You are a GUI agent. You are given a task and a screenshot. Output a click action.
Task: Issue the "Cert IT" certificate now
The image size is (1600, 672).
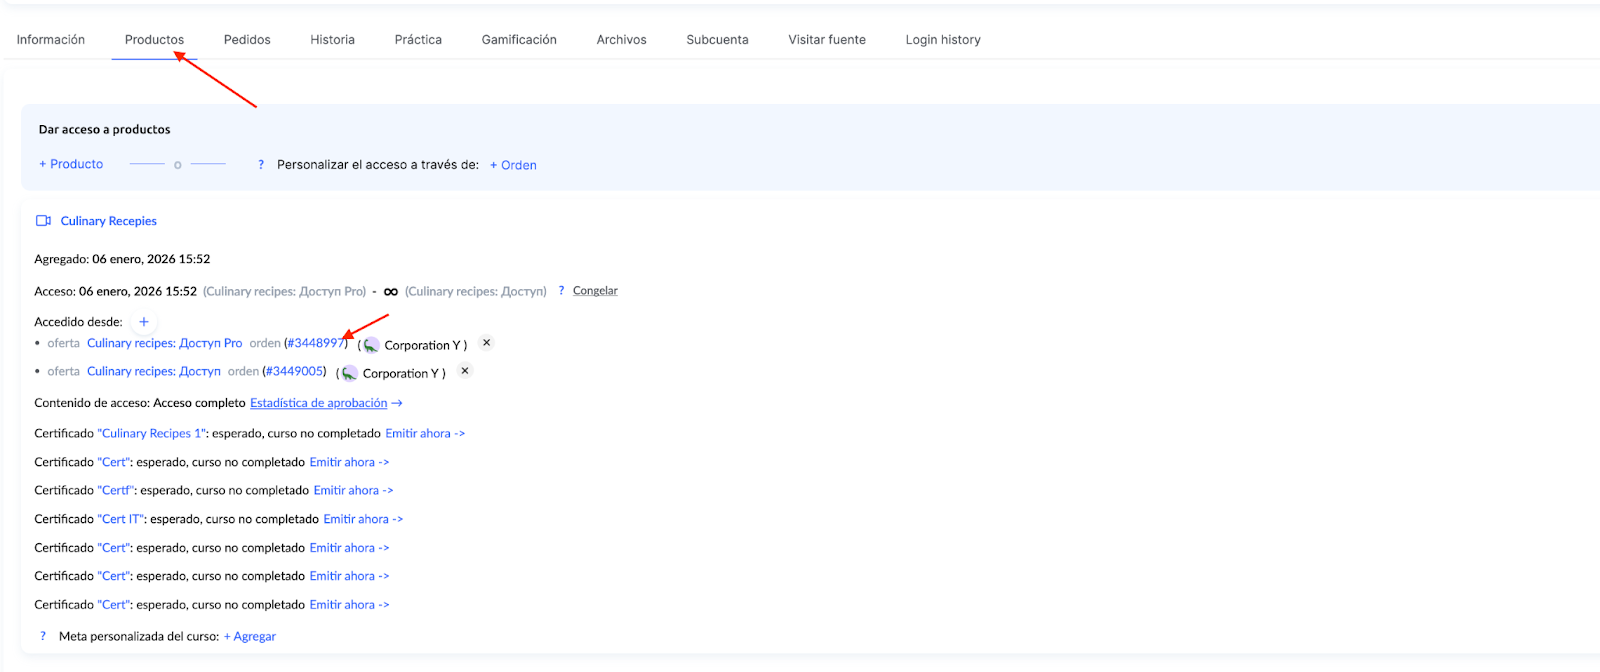coord(362,519)
